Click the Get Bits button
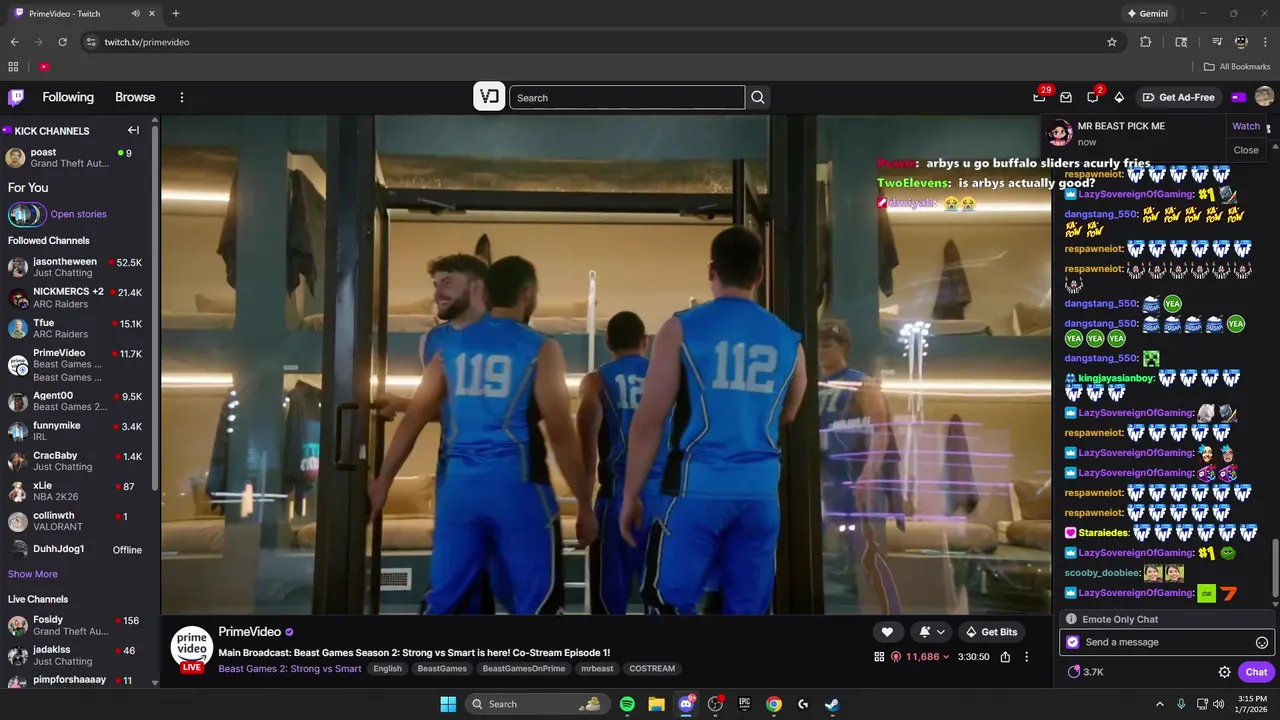 click(991, 632)
